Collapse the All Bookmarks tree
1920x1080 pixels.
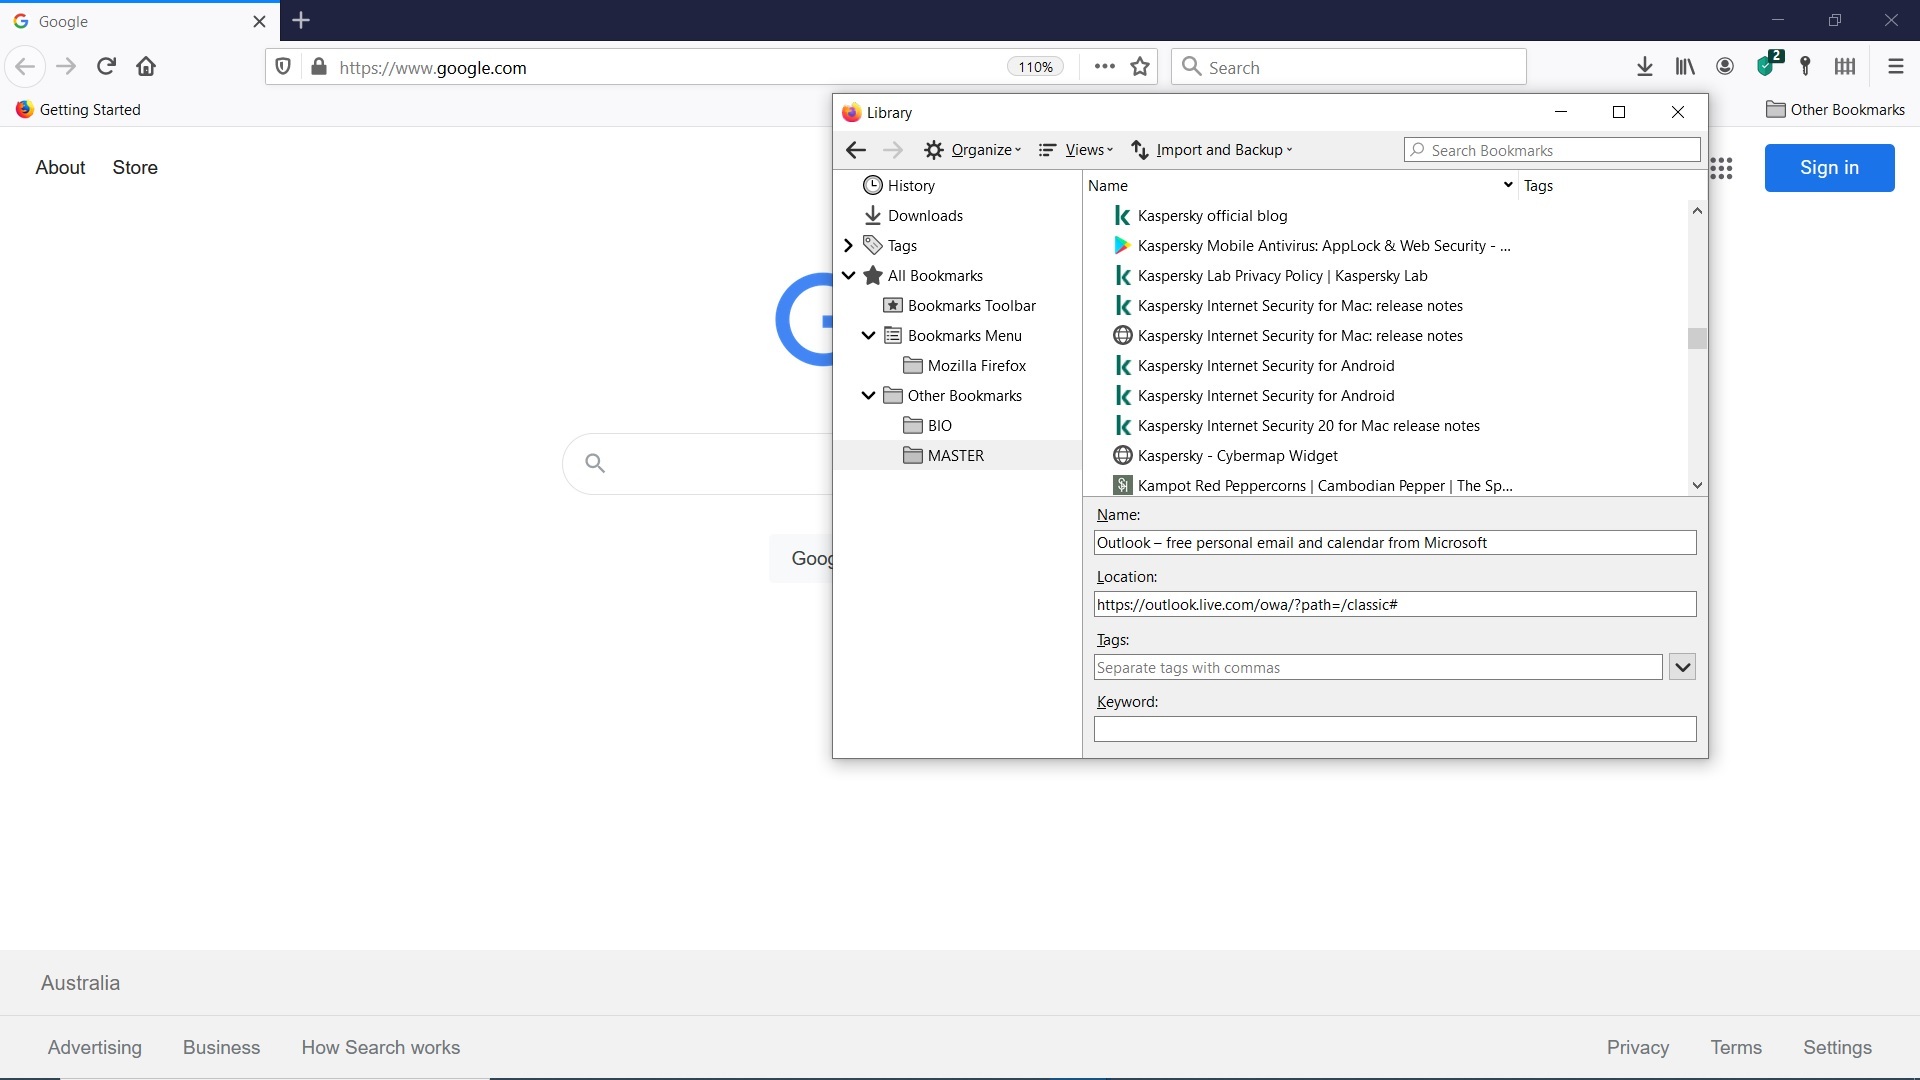[849, 275]
